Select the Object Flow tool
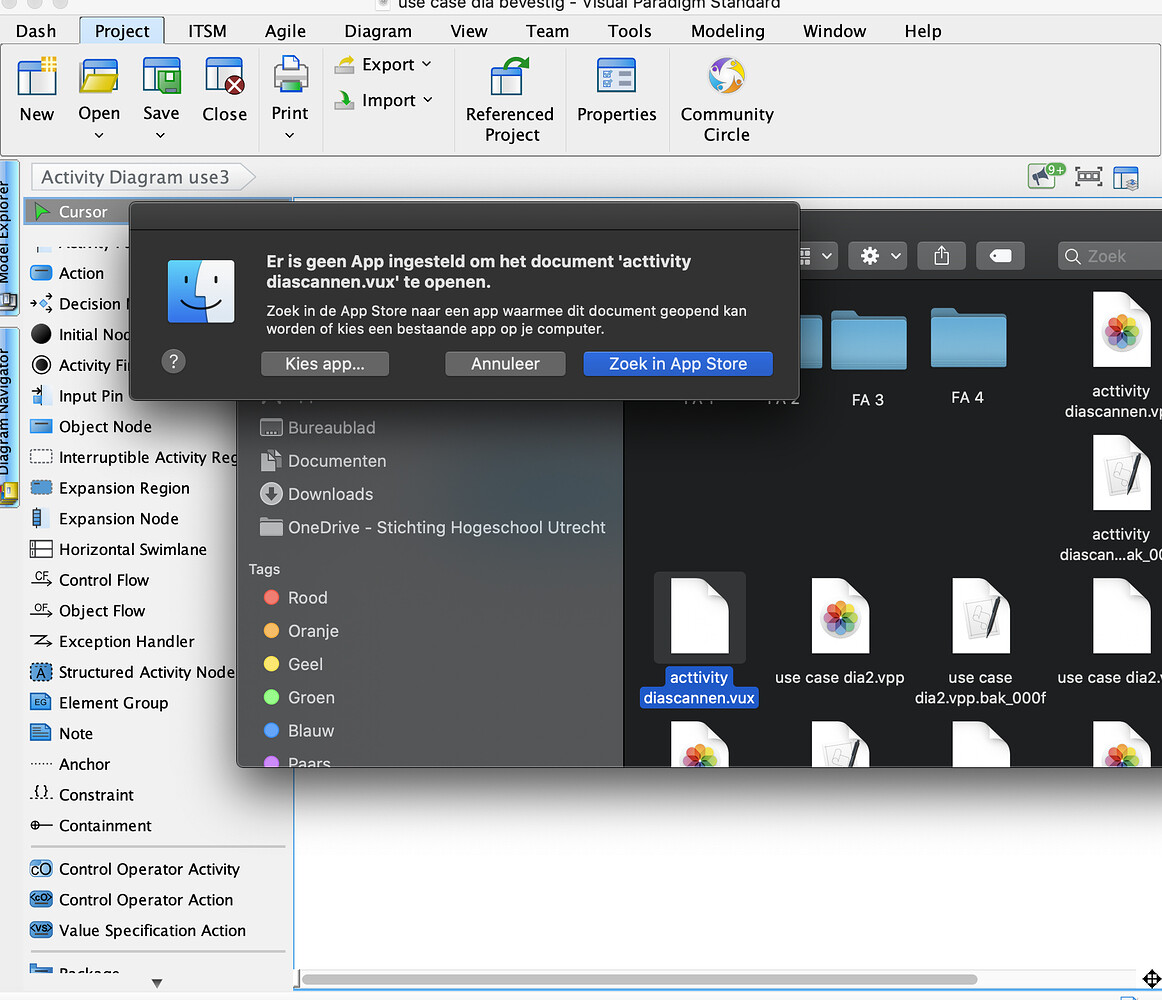The width and height of the screenshot is (1162, 1000). pyautogui.click(x=87, y=610)
